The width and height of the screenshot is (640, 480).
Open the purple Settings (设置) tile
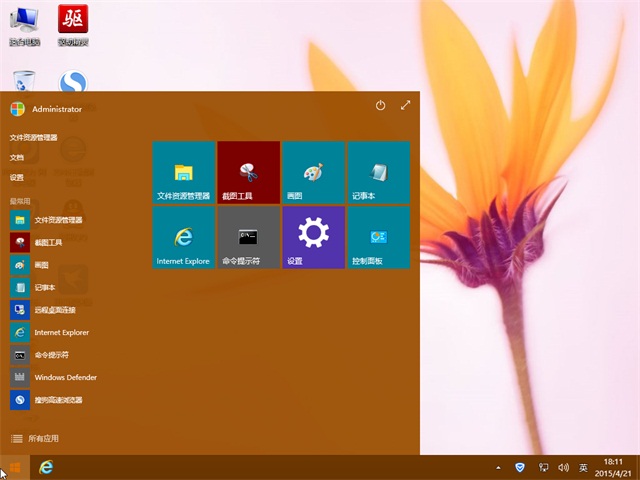[x=313, y=238]
